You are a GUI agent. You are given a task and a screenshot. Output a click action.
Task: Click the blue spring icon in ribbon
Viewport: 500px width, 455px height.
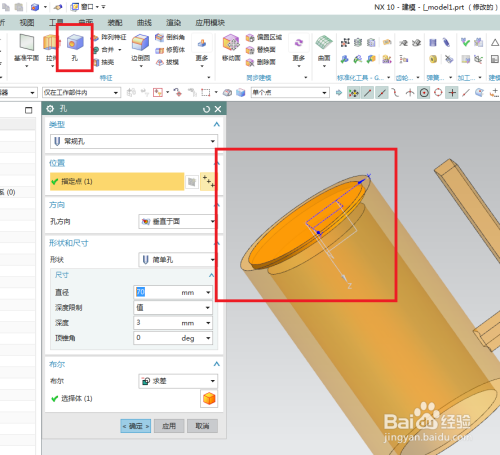(433, 43)
